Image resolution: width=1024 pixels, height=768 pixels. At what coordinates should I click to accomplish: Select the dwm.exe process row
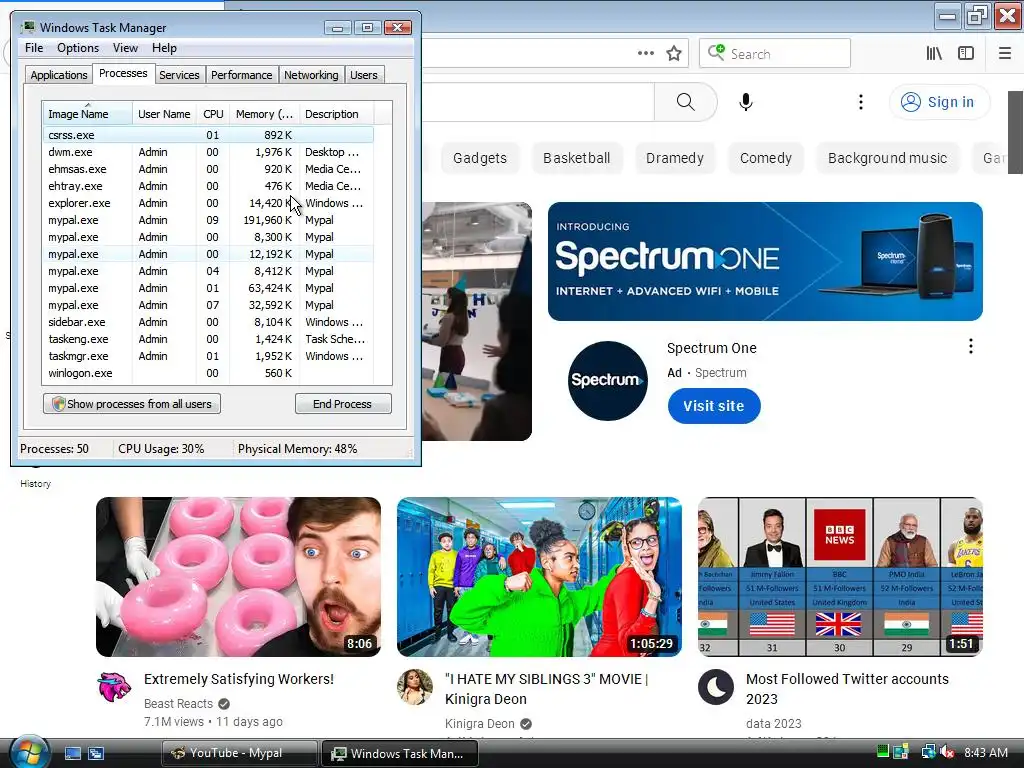point(208,152)
